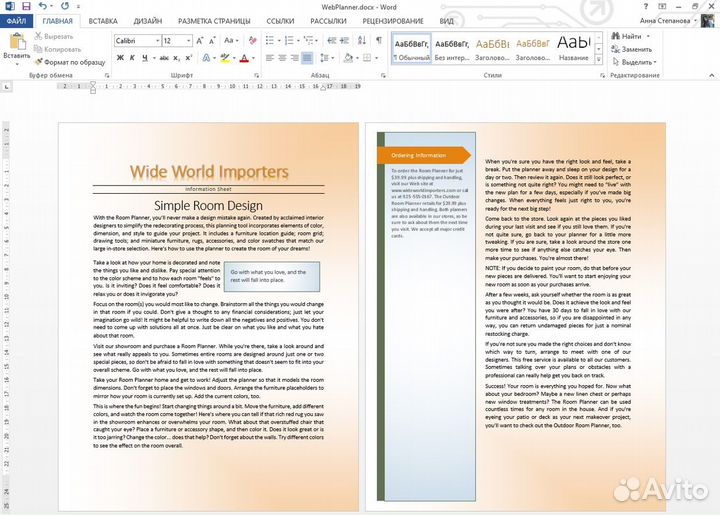The width and height of the screenshot is (720, 515).
Task: Redo with the repeat arrow icon
Action: [65, 6]
